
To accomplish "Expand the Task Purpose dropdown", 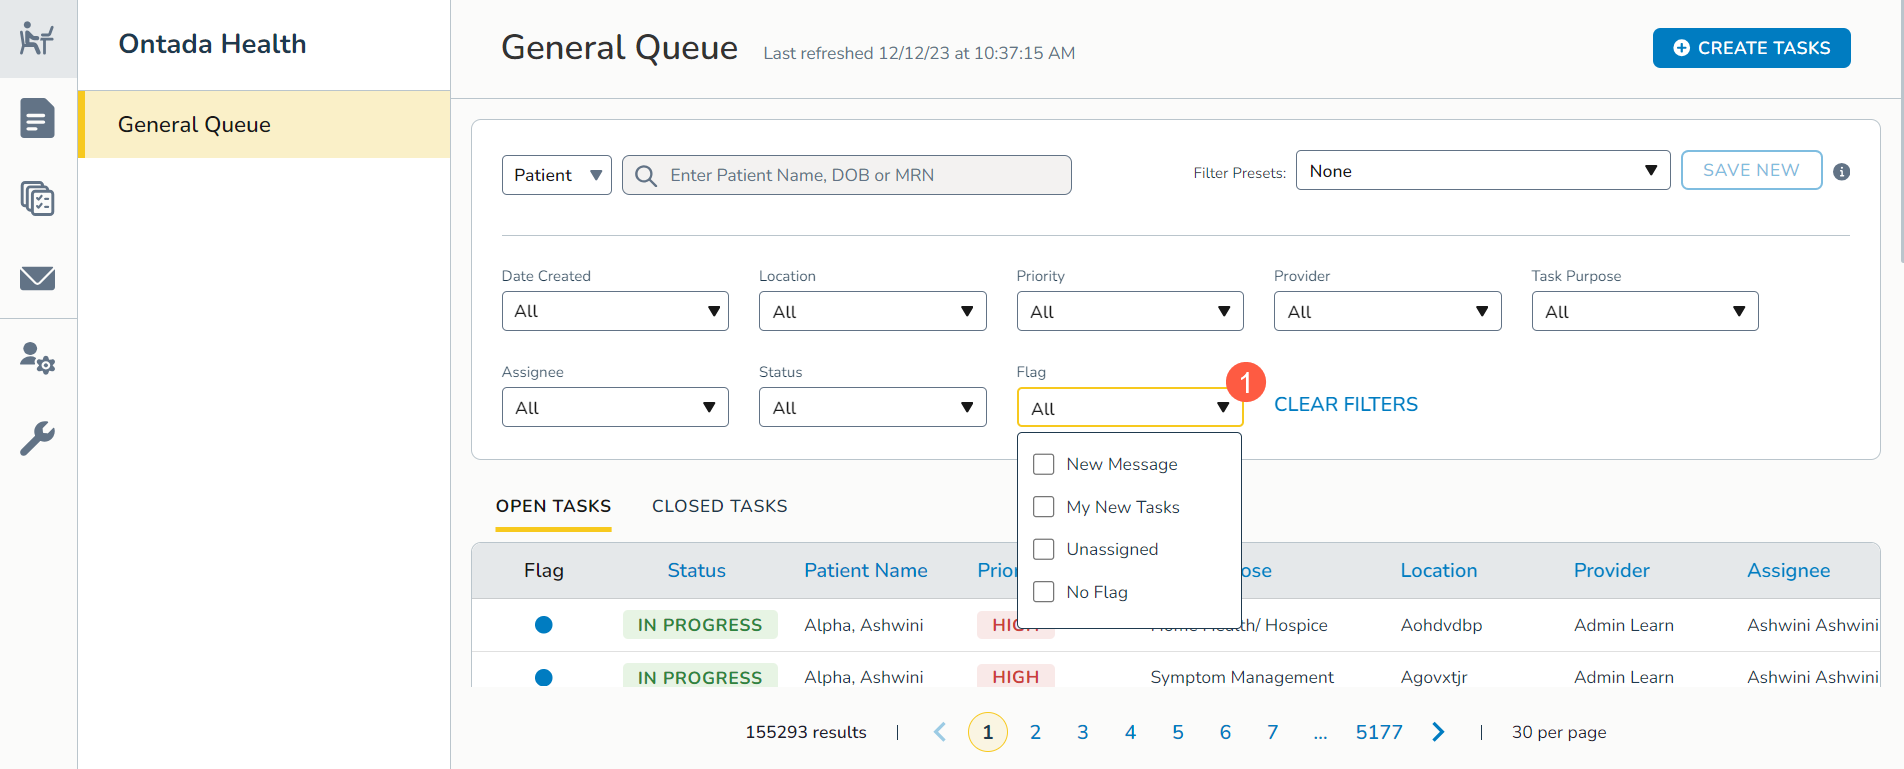I will point(1644,311).
